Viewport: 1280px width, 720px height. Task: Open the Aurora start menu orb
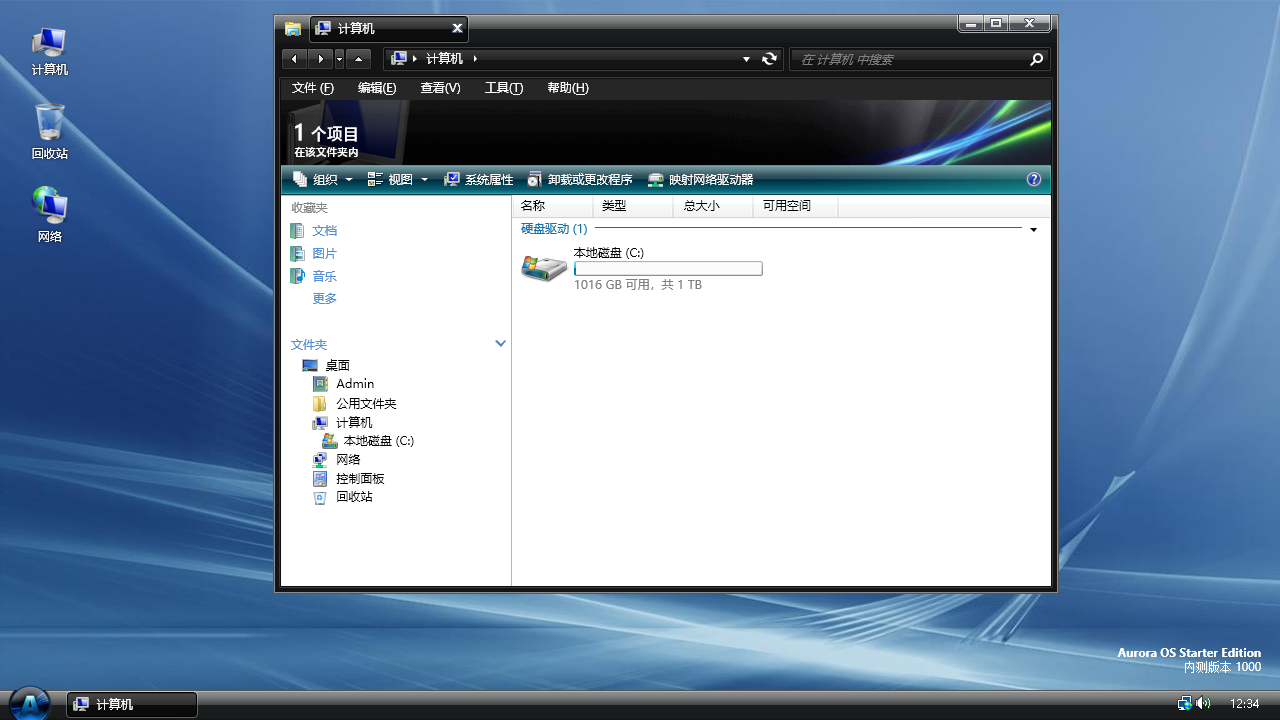[30, 702]
